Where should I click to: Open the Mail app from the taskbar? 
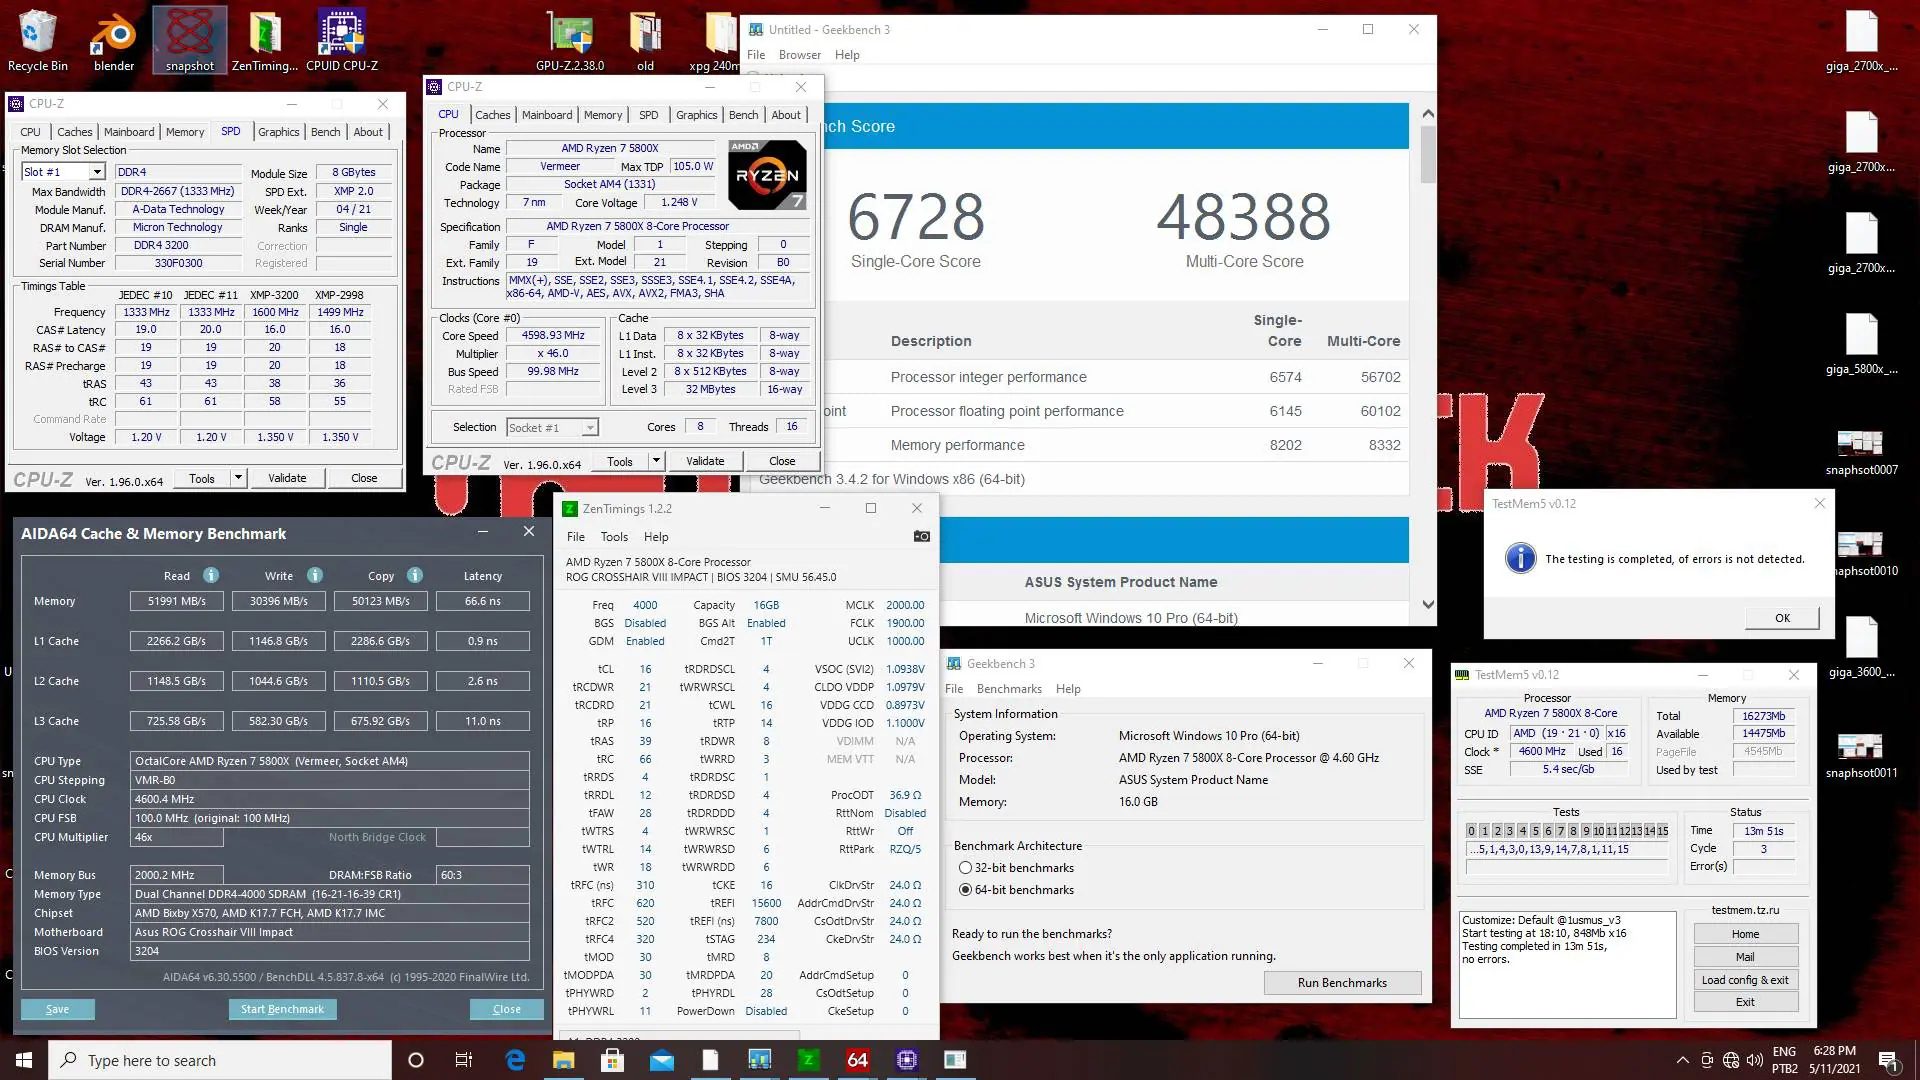point(662,1060)
